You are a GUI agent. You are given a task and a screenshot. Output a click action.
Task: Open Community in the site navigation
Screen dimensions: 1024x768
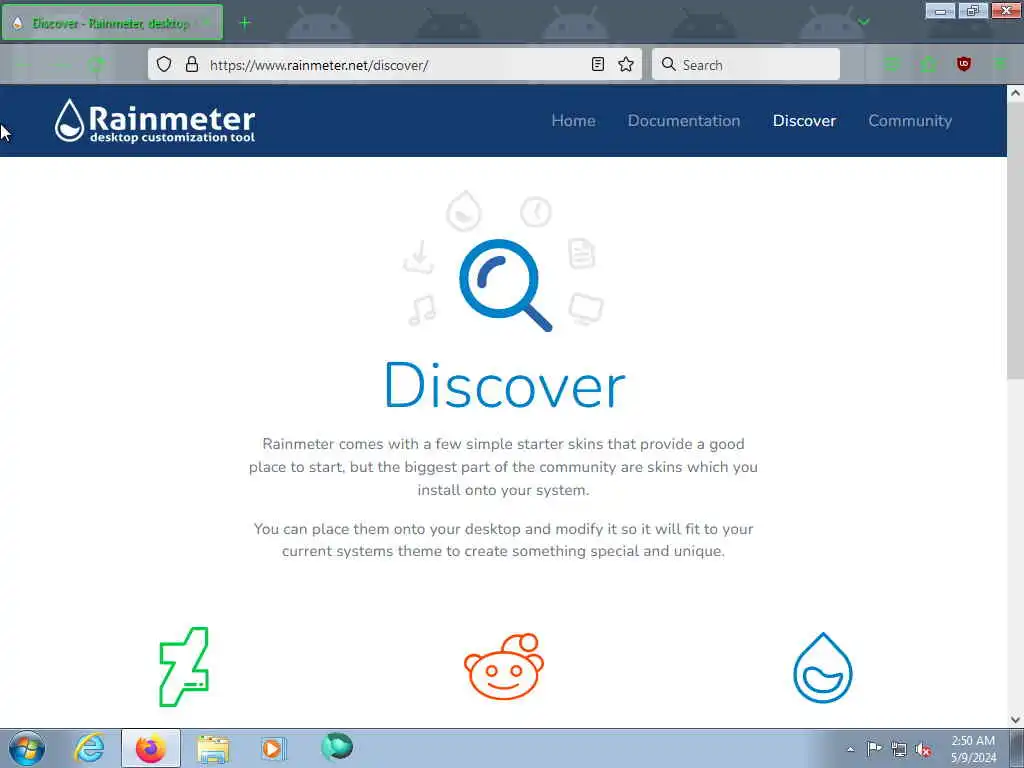click(910, 121)
